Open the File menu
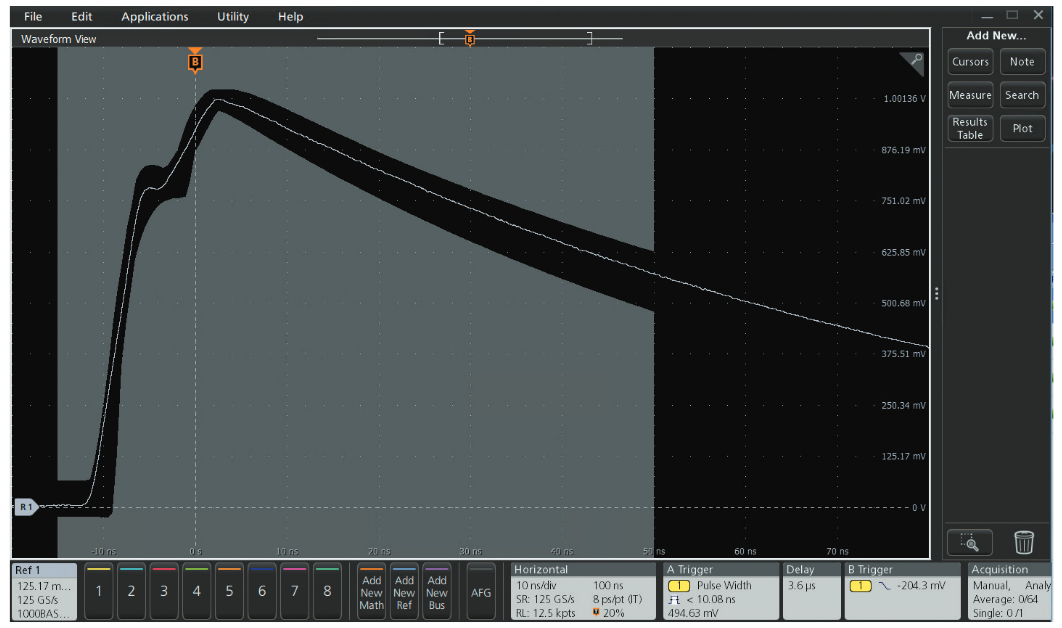 [x=33, y=16]
